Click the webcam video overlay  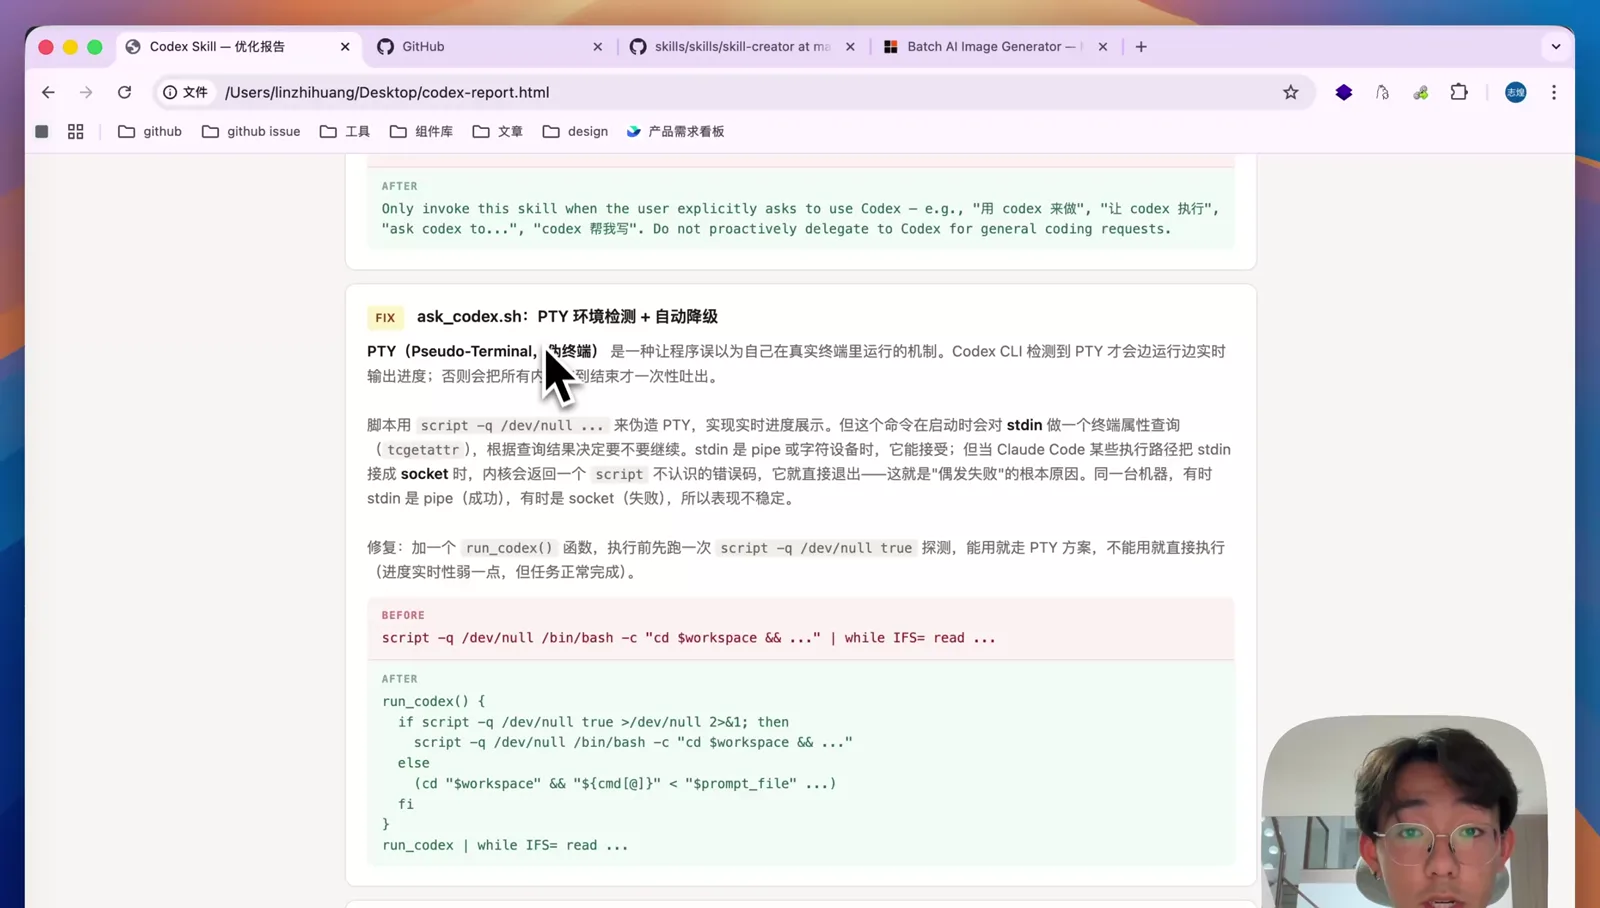[x=1404, y=811]
